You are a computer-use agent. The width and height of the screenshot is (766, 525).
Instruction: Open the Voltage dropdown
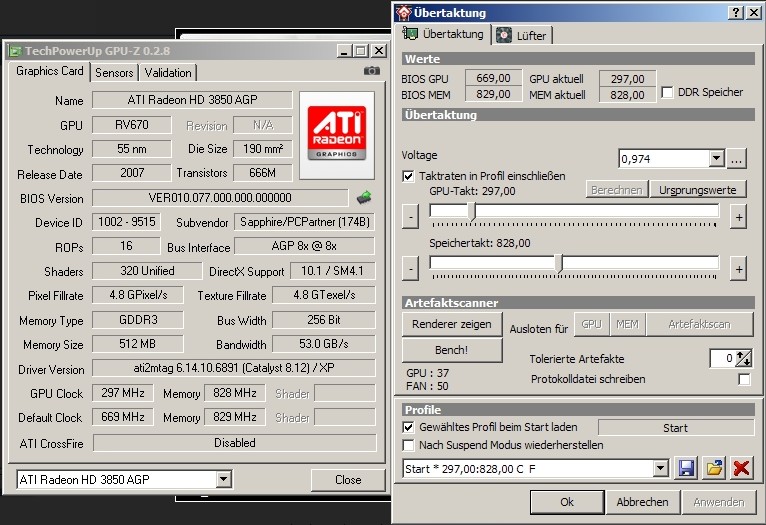click(717, 158)
